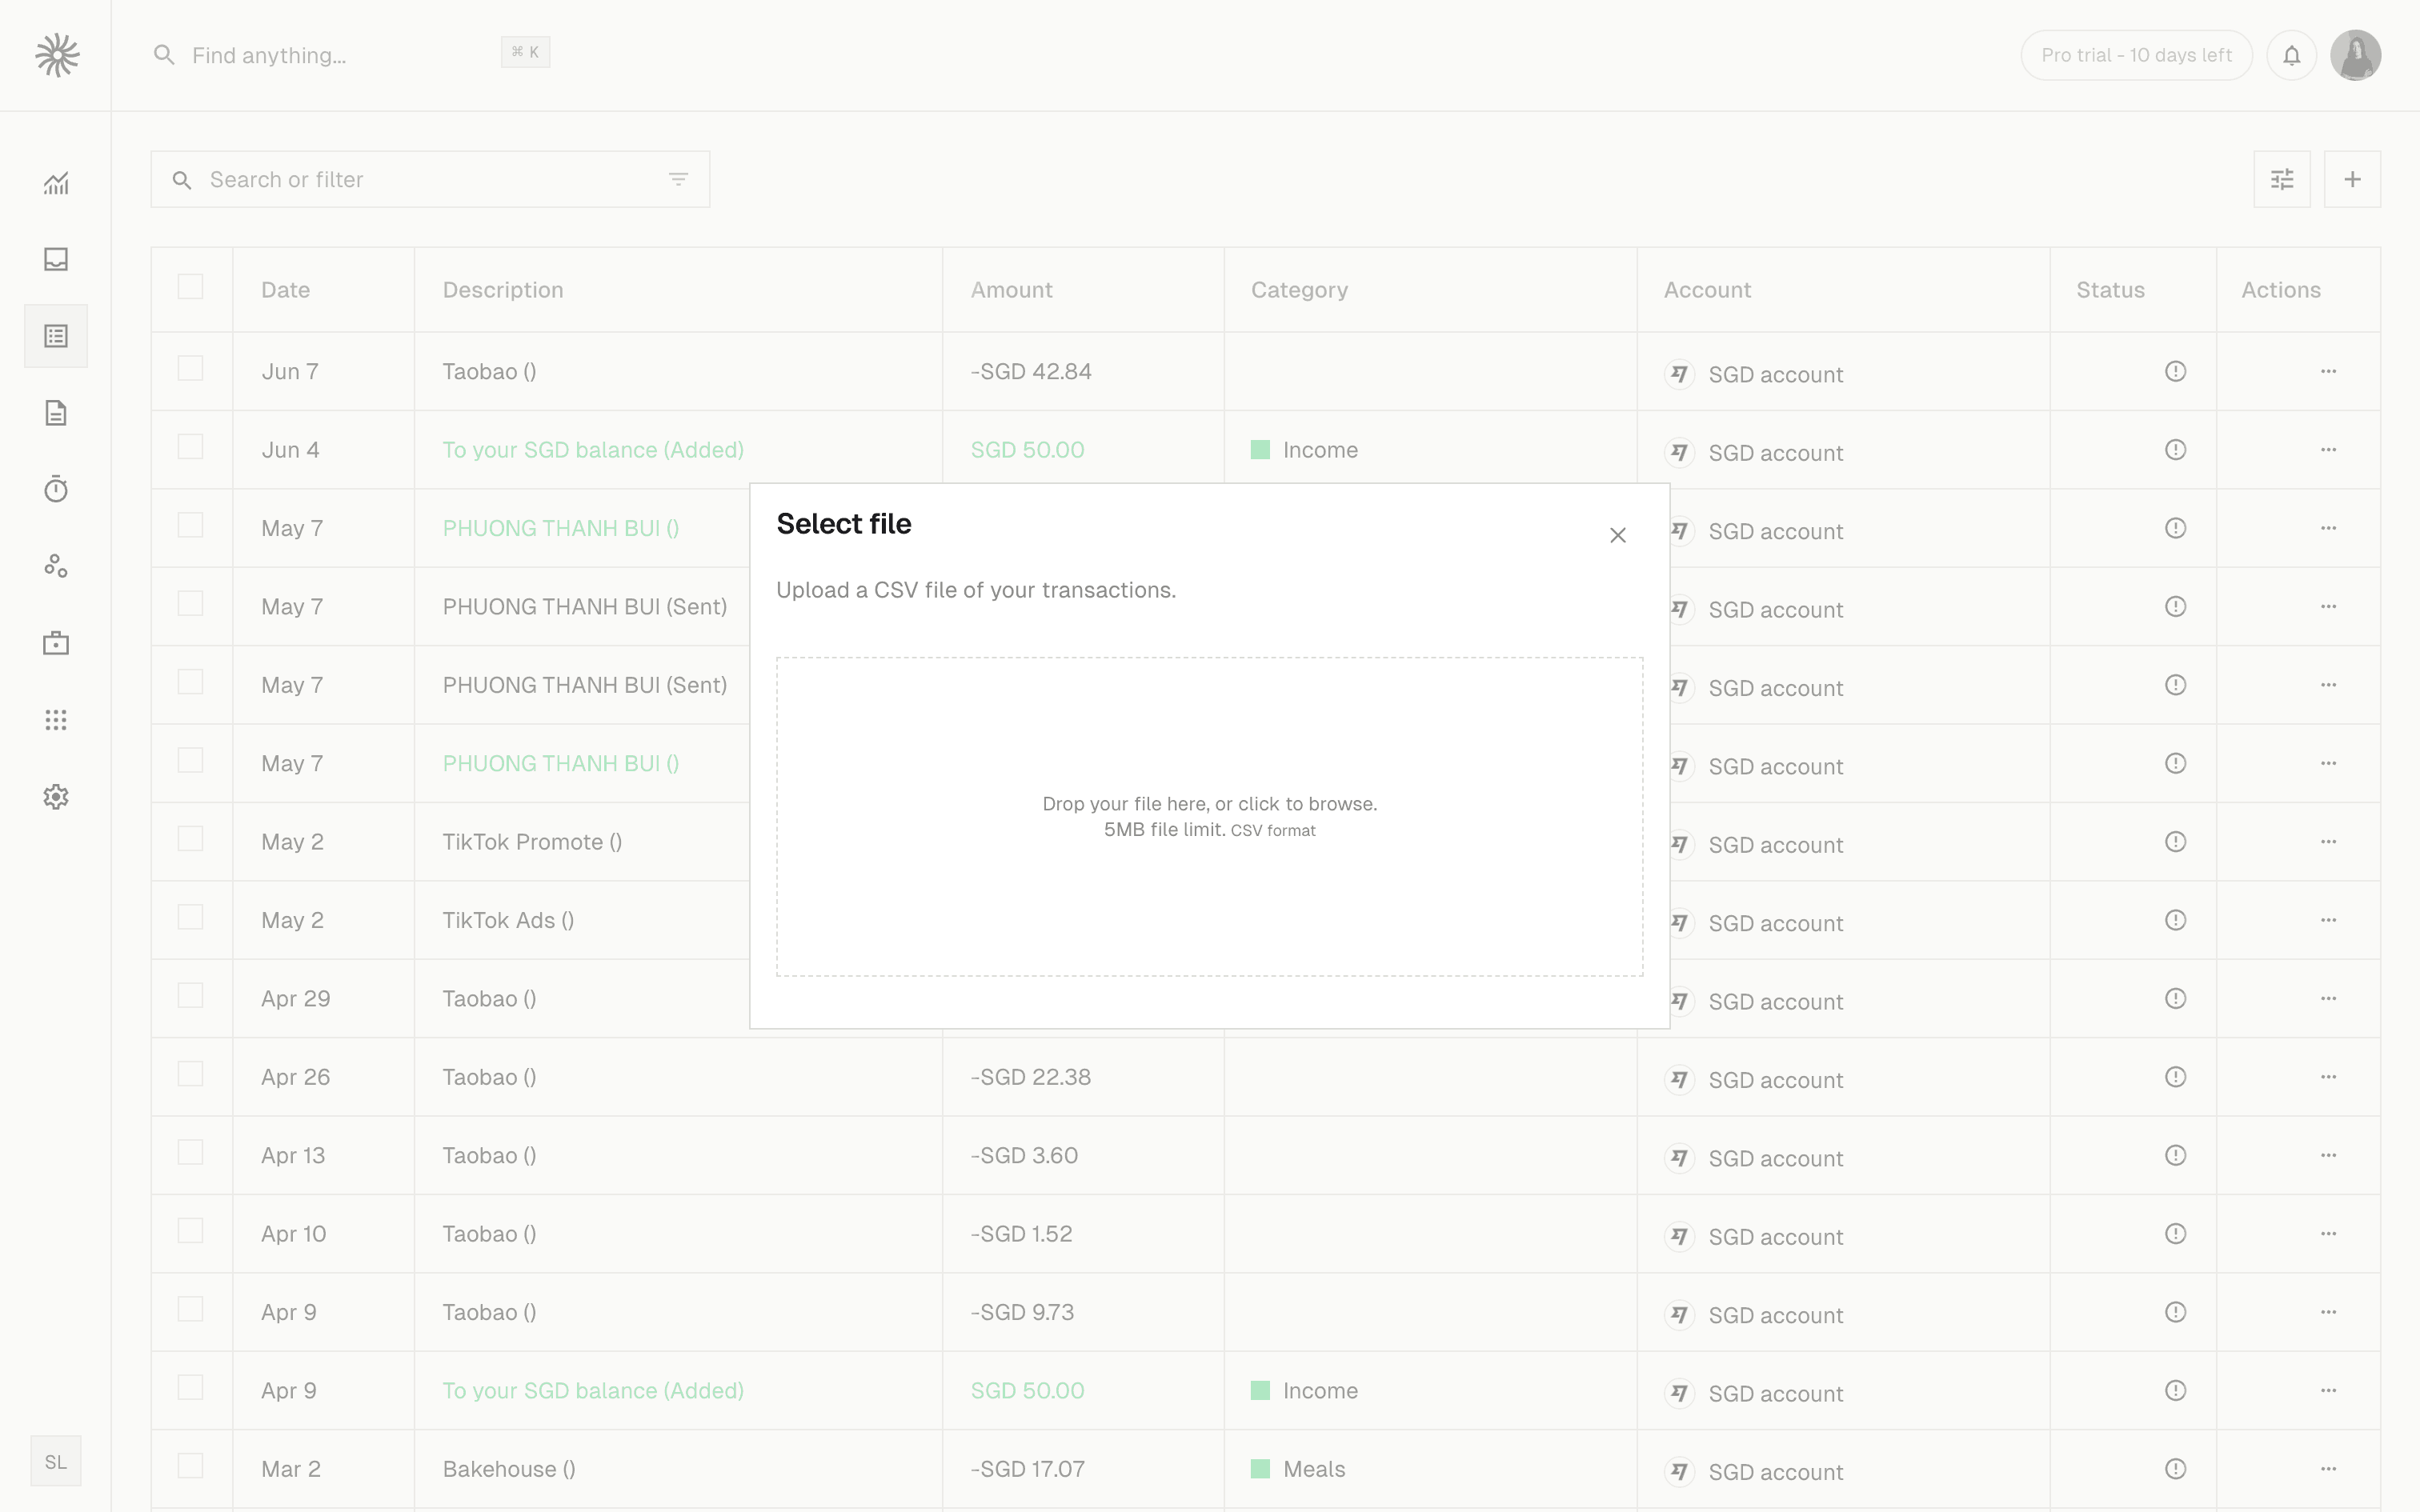The width and height of the screenshot is (2420, 1512).
Task: Open the Overview chart icon in sidebar
Action: click(56, 183)
